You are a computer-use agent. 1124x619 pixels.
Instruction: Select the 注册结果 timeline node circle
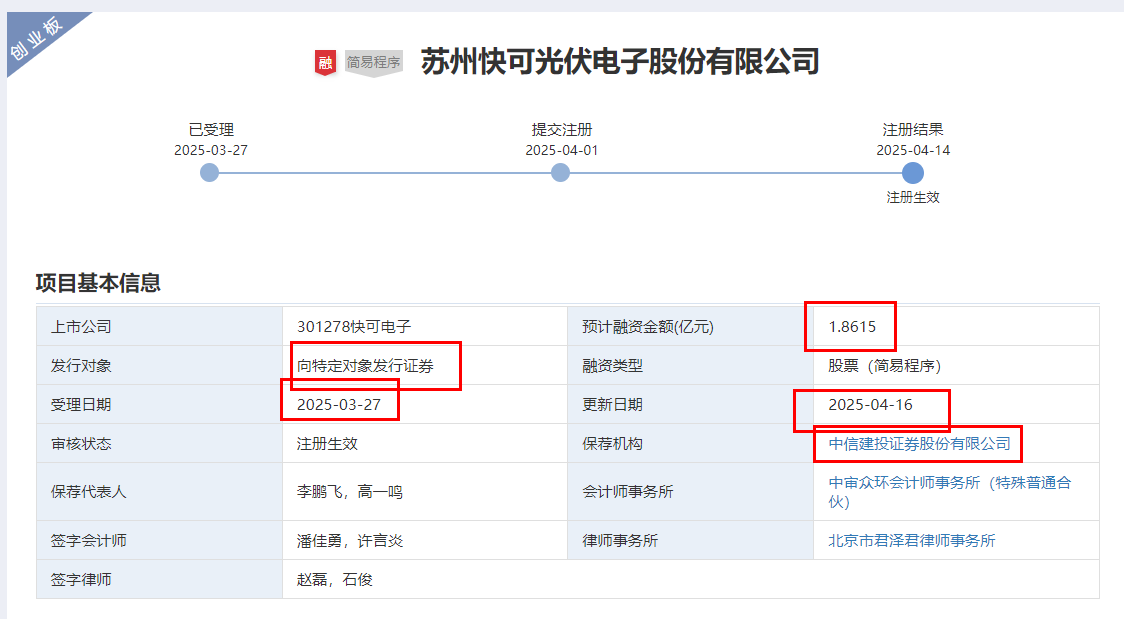coord(912,173)
